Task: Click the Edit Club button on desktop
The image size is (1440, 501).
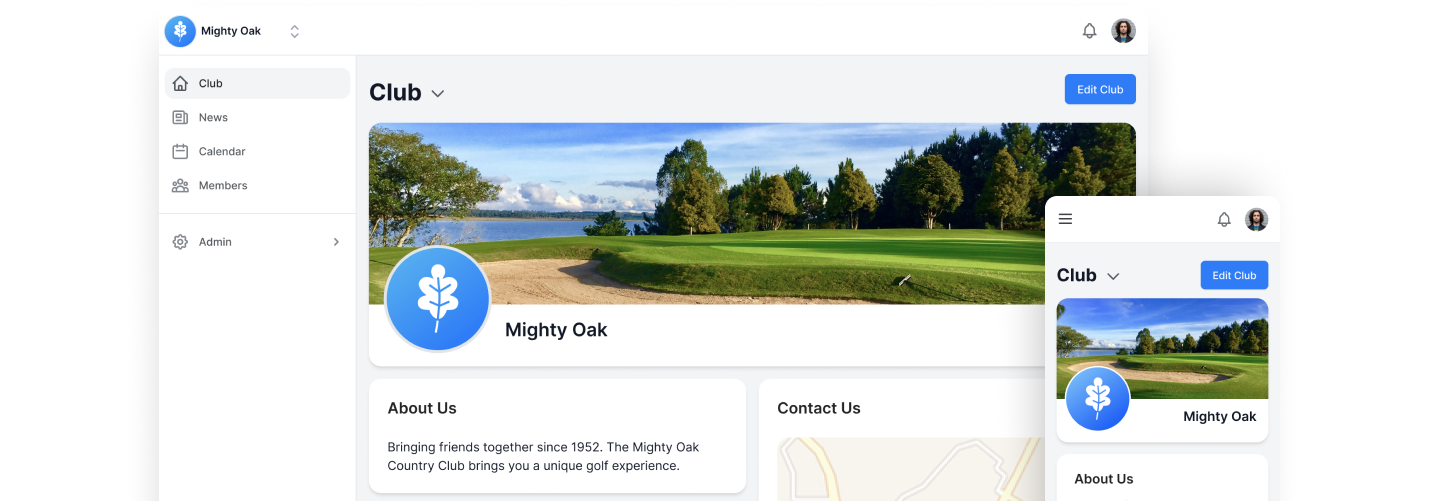Action: 1100,89
